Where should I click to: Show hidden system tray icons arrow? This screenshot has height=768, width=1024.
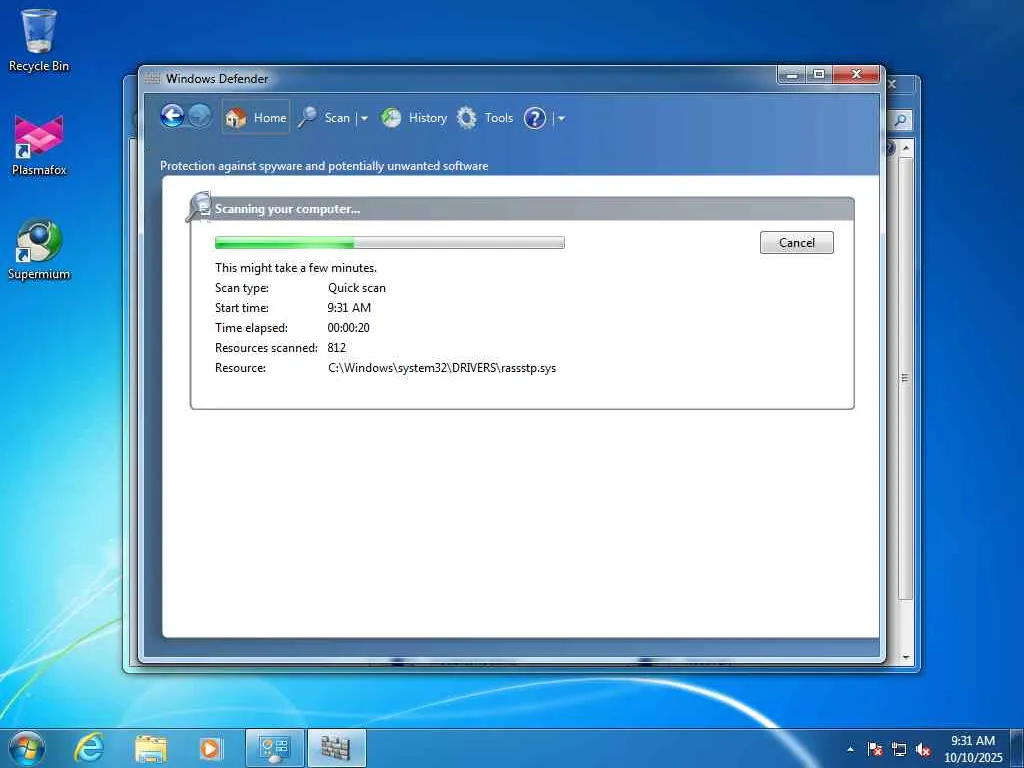(850, 749)
